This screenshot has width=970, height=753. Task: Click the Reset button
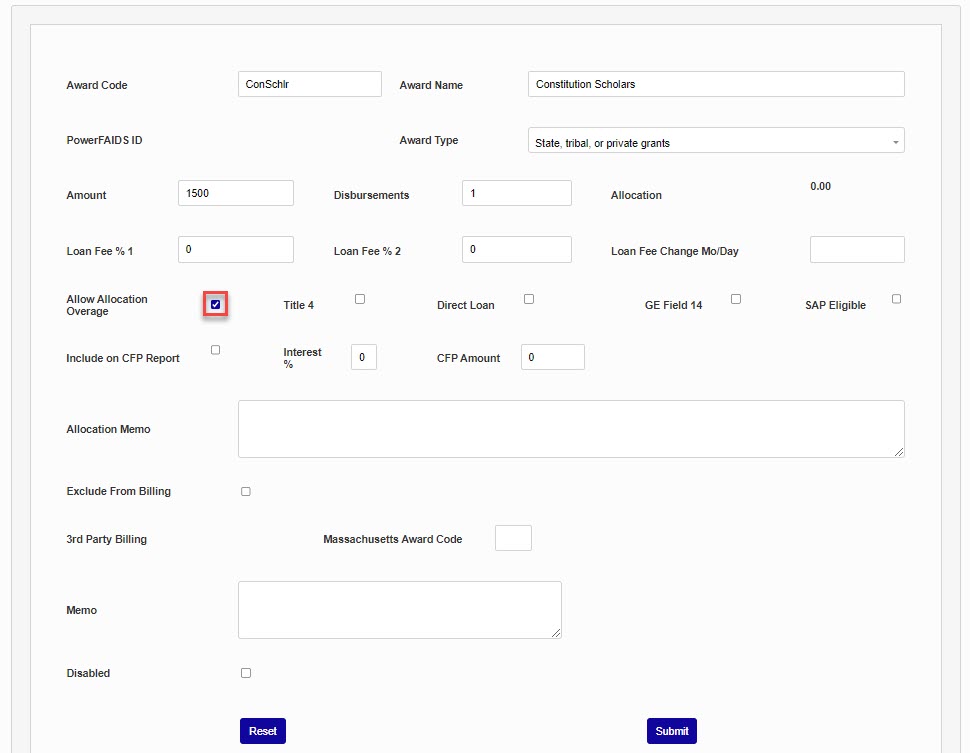263,731
